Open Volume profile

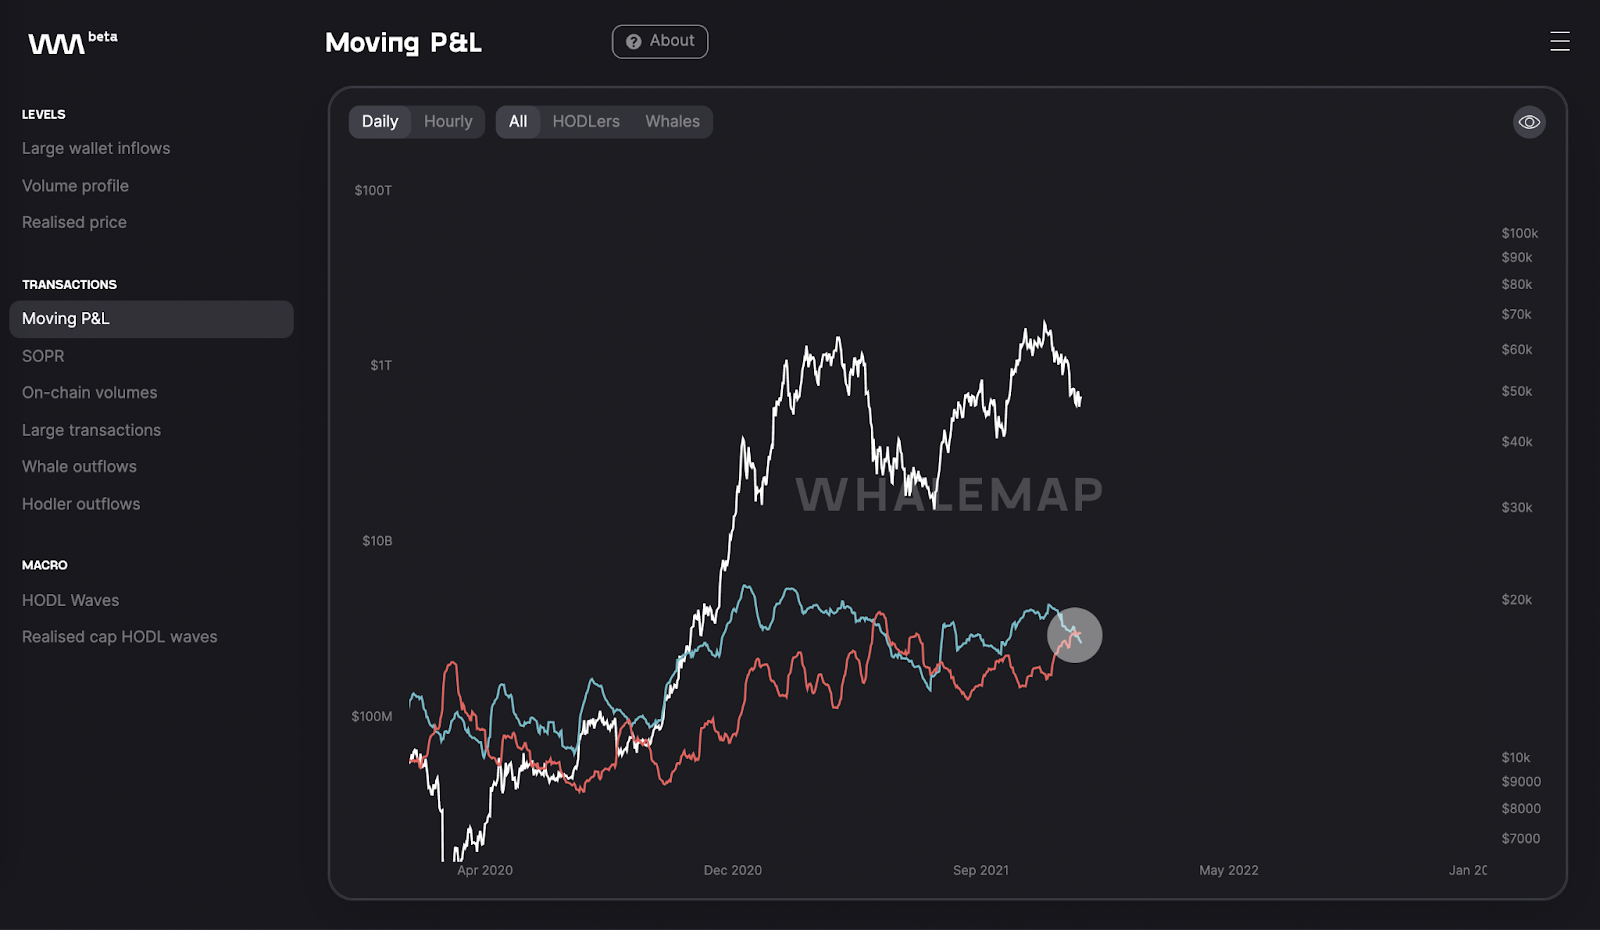point(75,185)
